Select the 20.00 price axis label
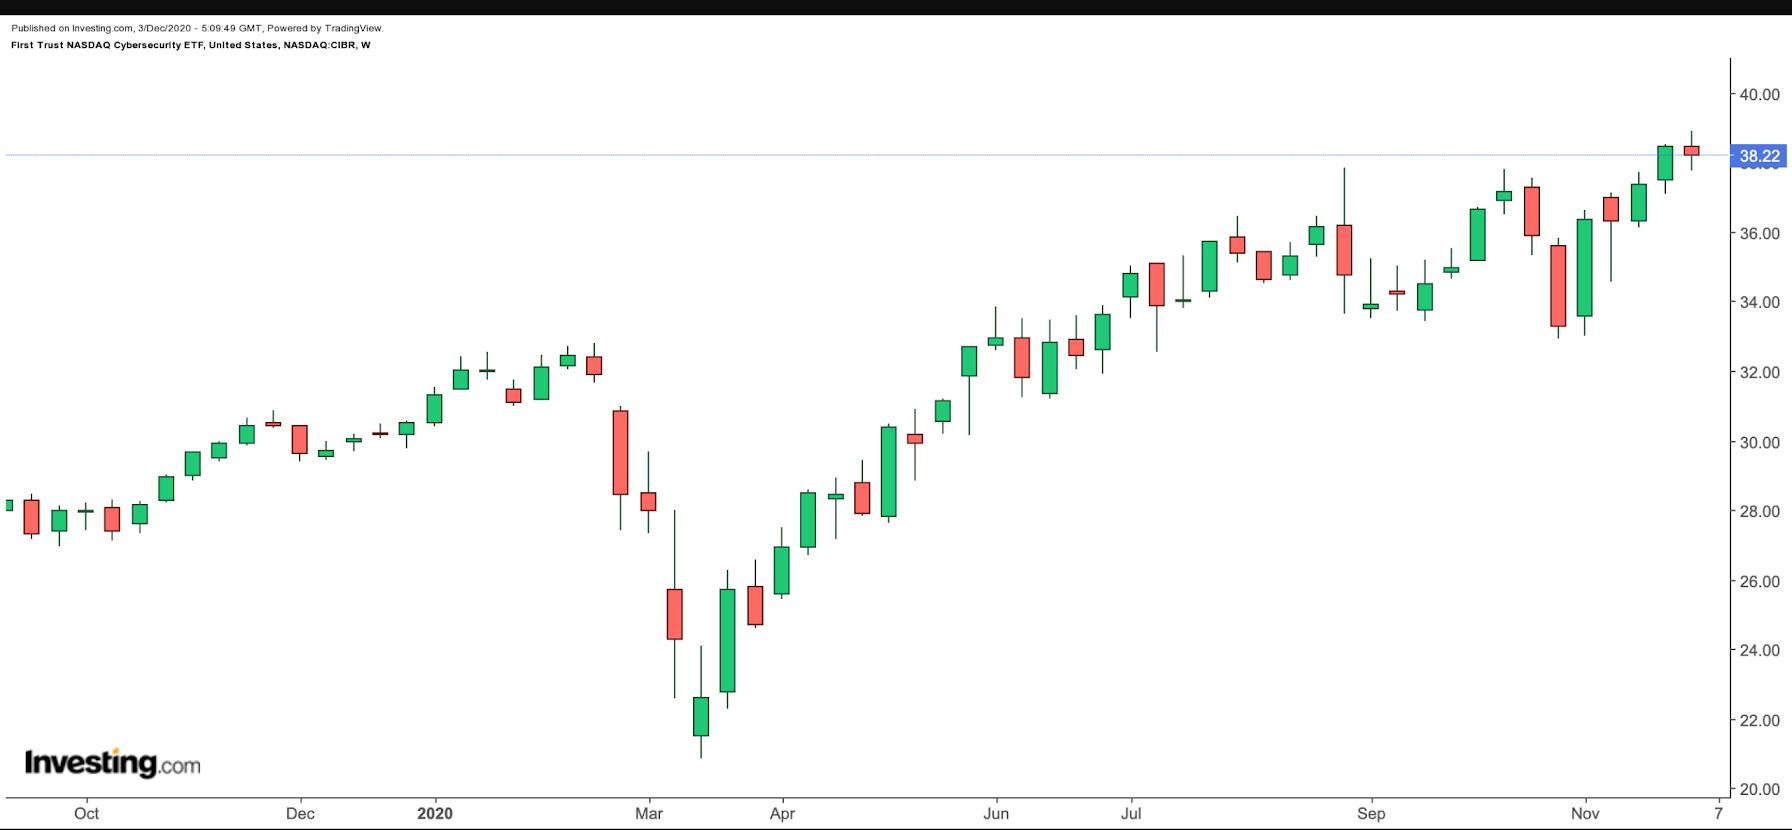The height and width of the screenshot is (830, 1792). (1759, 789)
